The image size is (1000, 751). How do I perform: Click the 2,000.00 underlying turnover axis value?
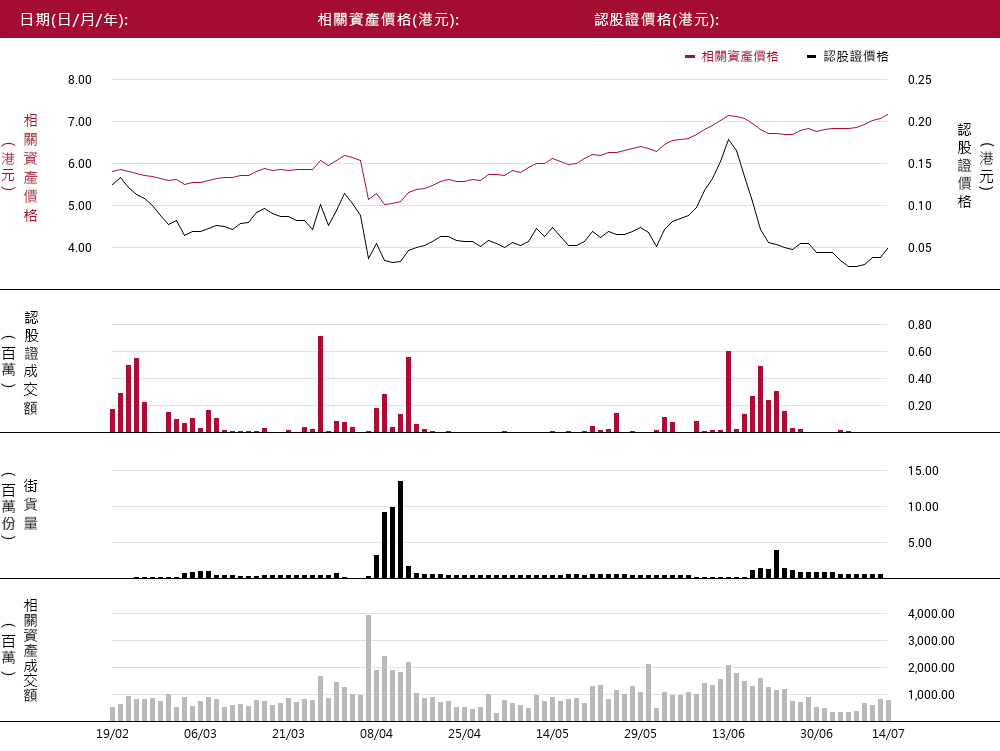(931, 668)
